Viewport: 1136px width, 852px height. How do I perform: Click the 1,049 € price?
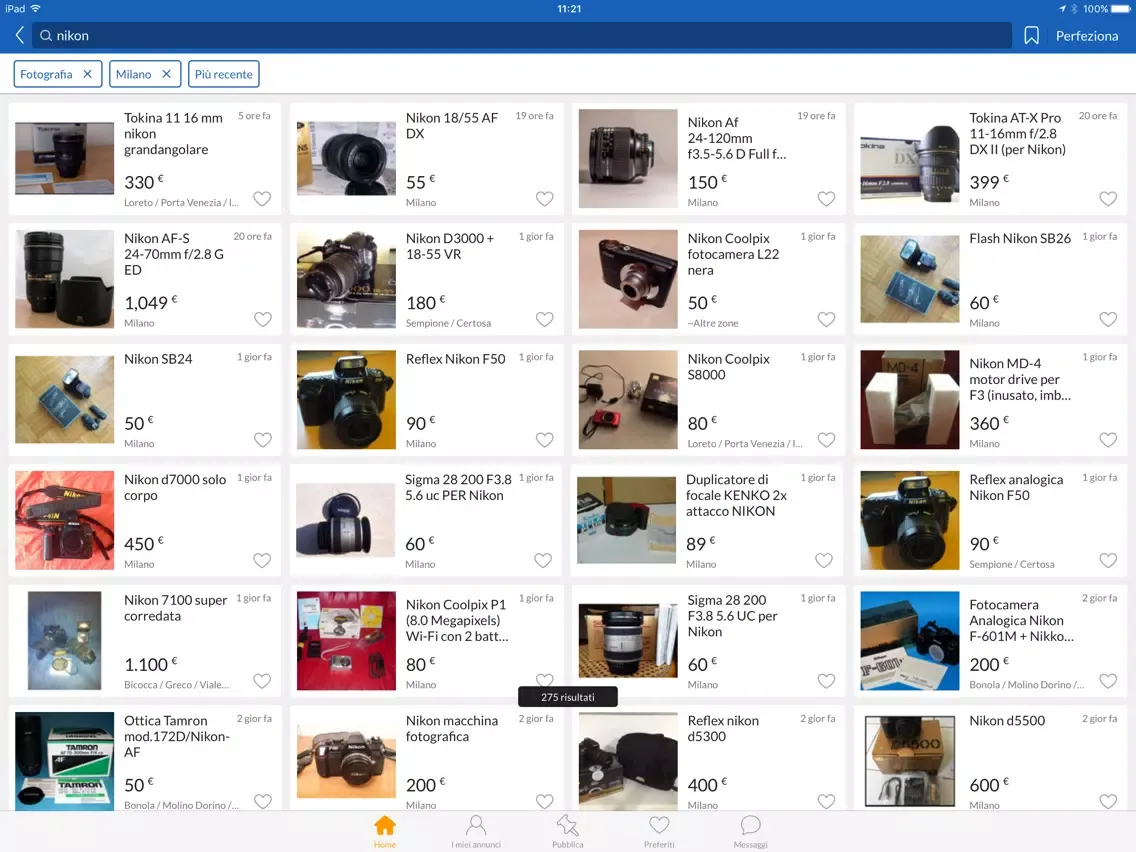151,302
